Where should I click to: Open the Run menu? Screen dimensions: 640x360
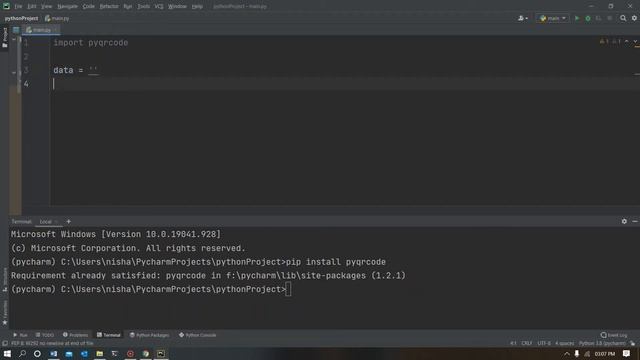point(128,7)
